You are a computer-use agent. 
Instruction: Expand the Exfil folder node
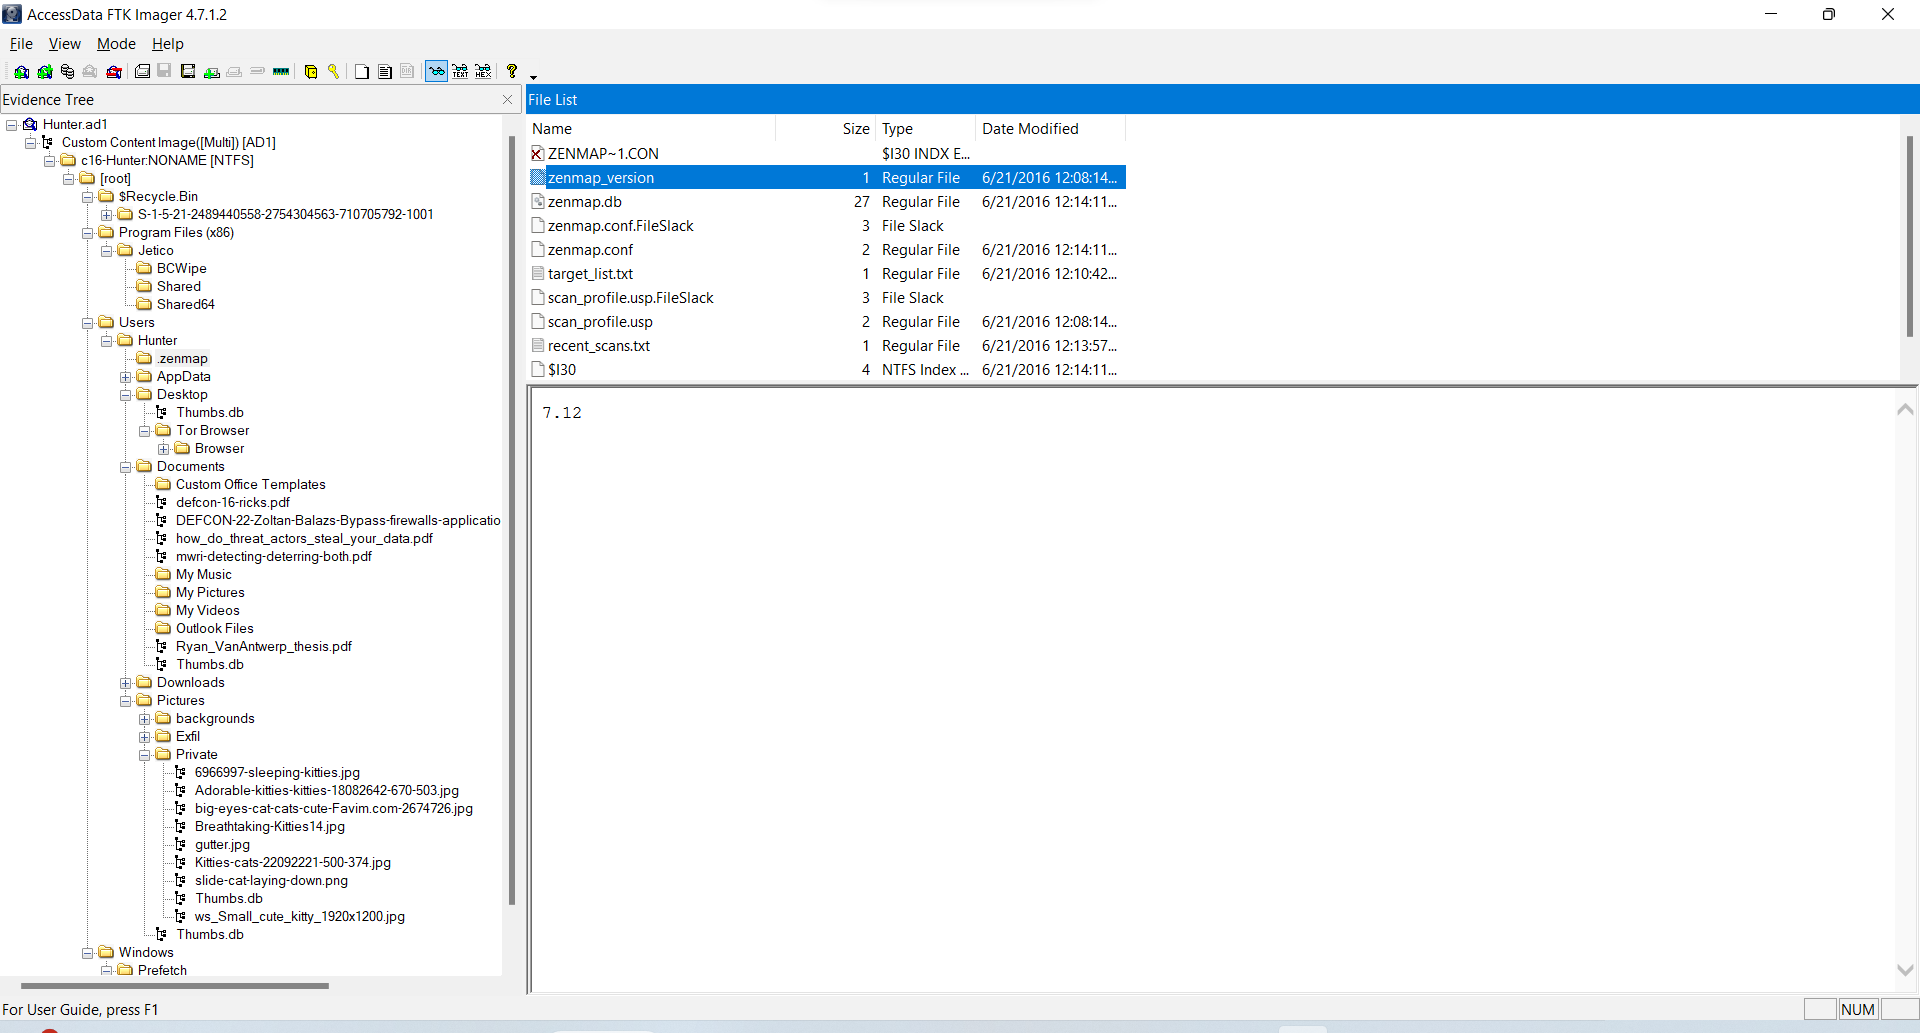tap(145, 737)
